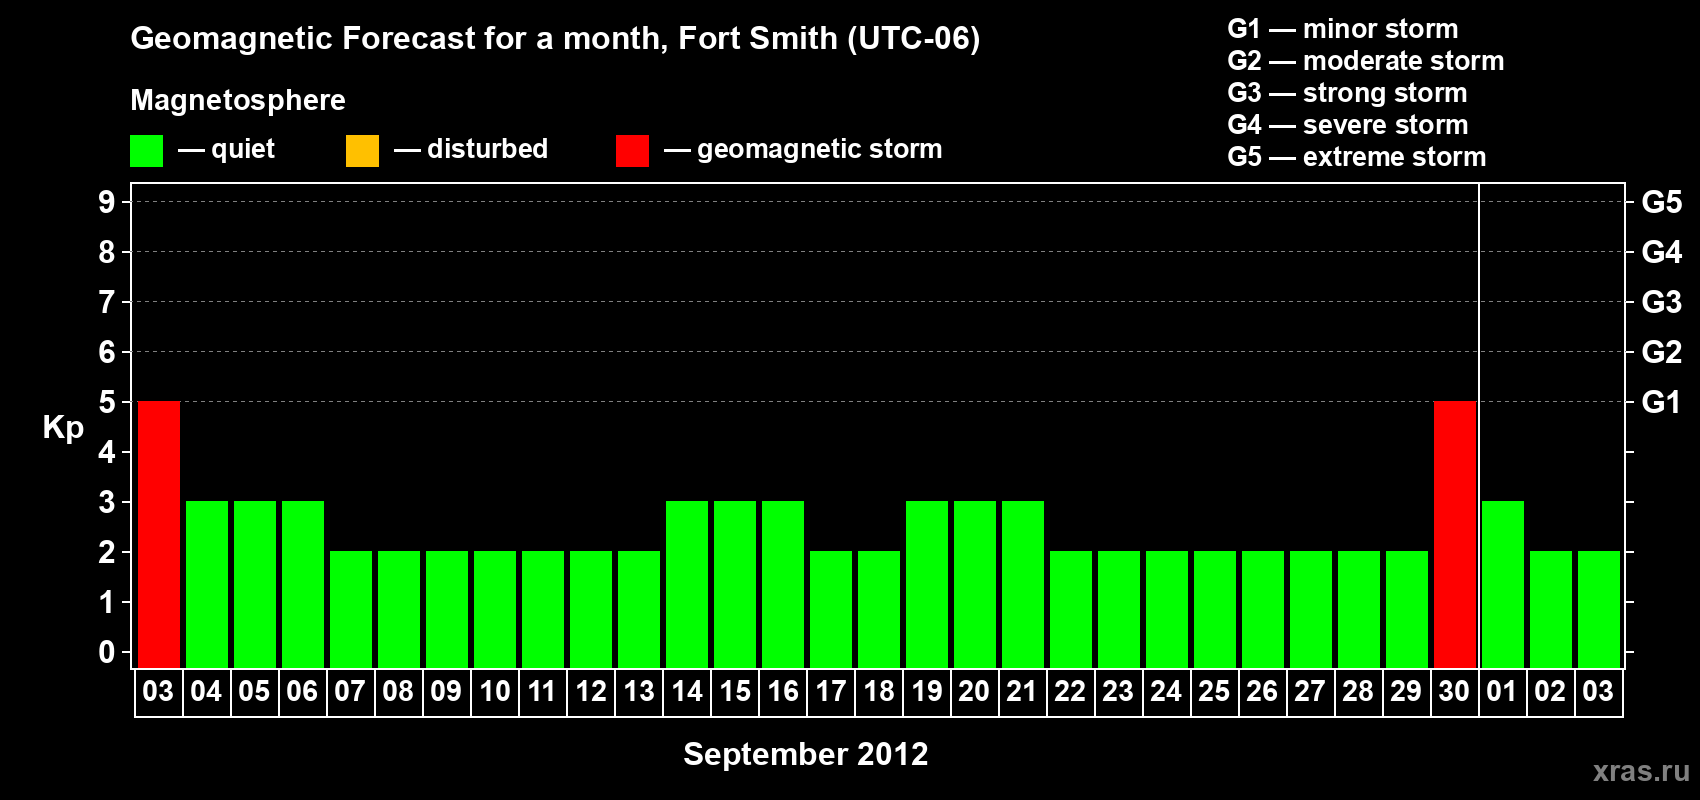Screen dimensions: 1700x800
Task: Click the date label 13 on the axis
Action: coord(638,691)
